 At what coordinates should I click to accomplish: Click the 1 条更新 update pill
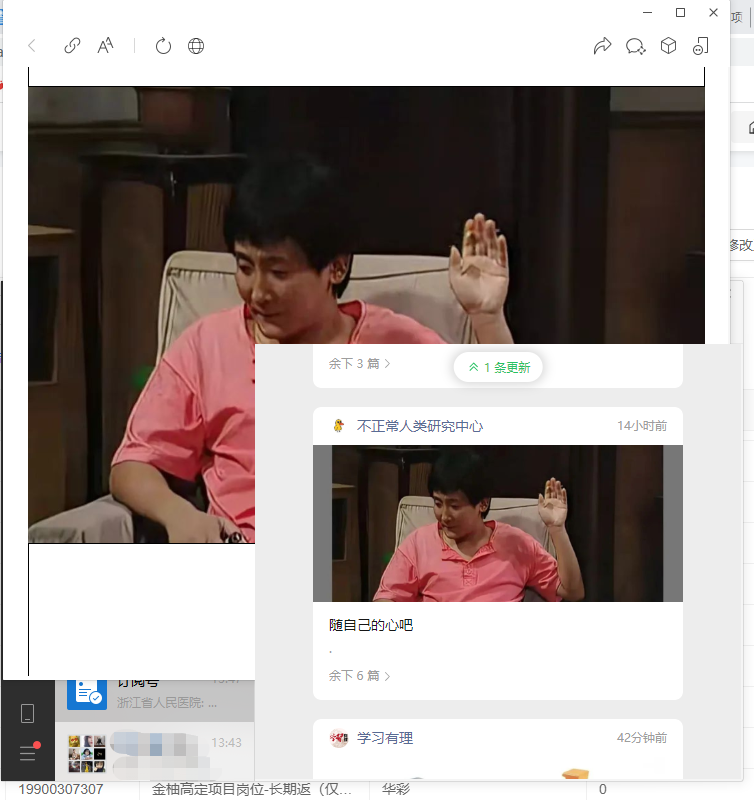(498, 367)
